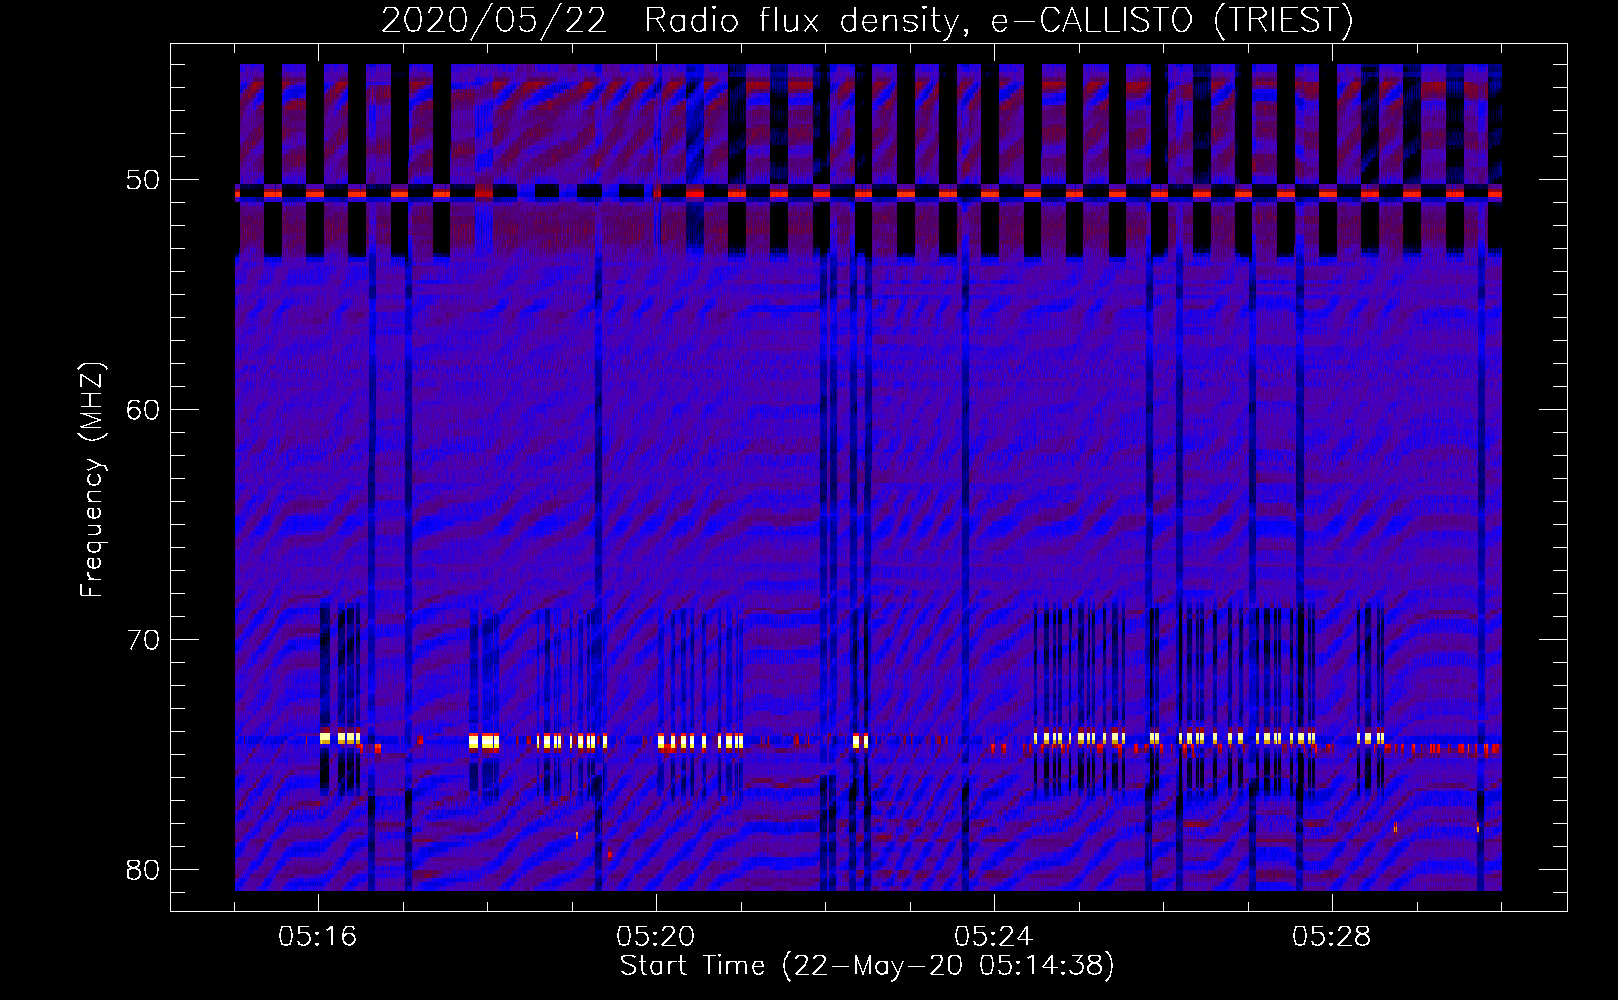Click the 'Frequency (MHZ)' y-axis label
The height and width of the screenshot is (1000, 1618).
click(91, 480)
